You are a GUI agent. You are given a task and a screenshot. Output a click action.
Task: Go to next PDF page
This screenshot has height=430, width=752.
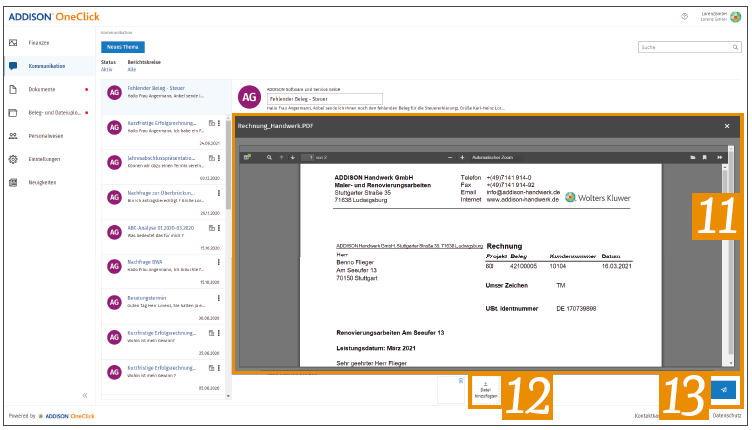(293, 157)
